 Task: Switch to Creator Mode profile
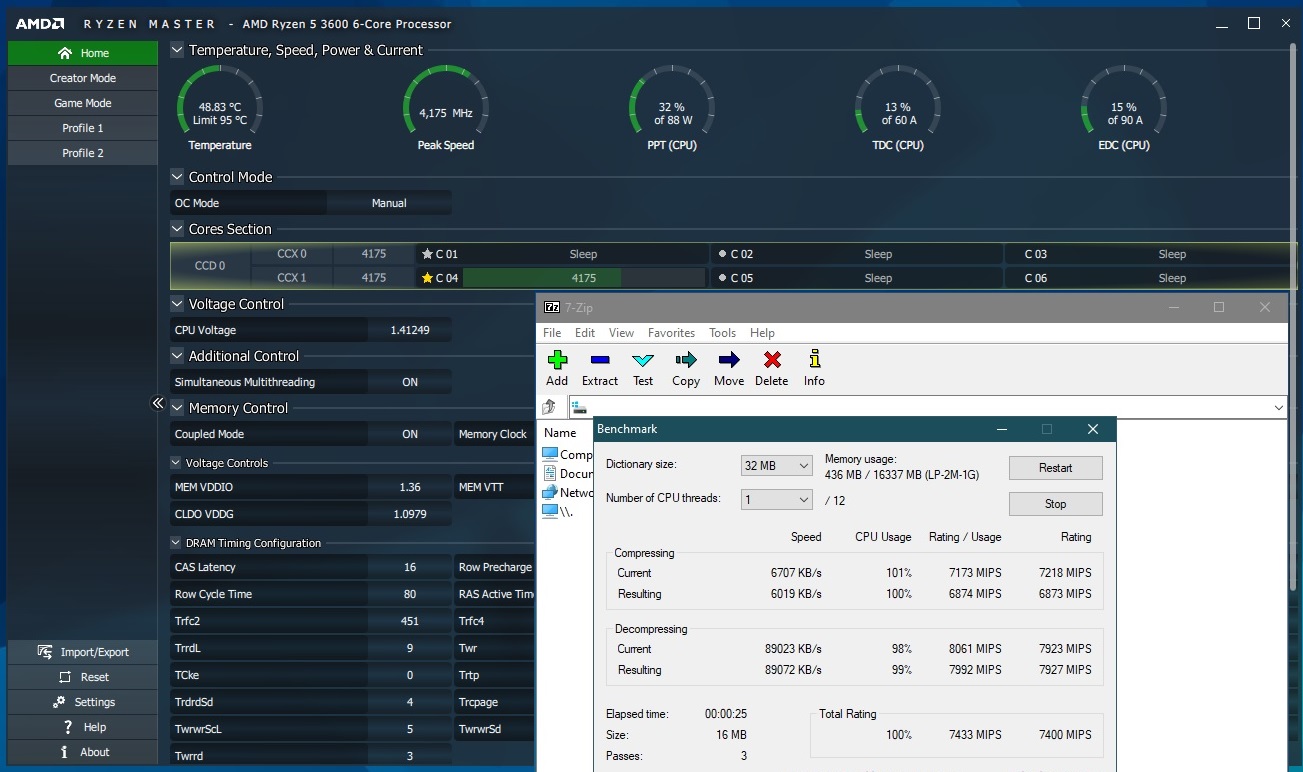[83, 78]
